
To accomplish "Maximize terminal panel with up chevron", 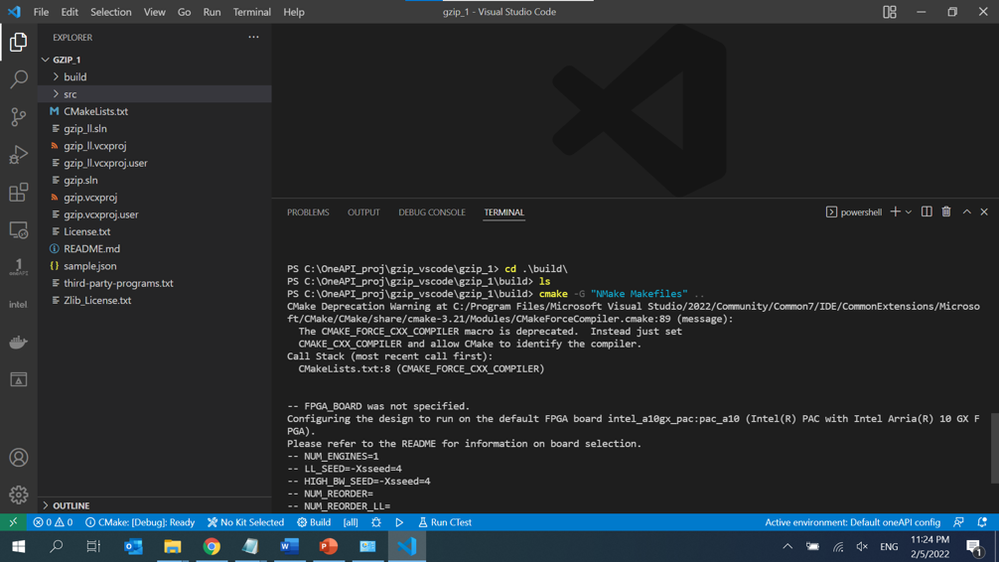I will (966, 212).
